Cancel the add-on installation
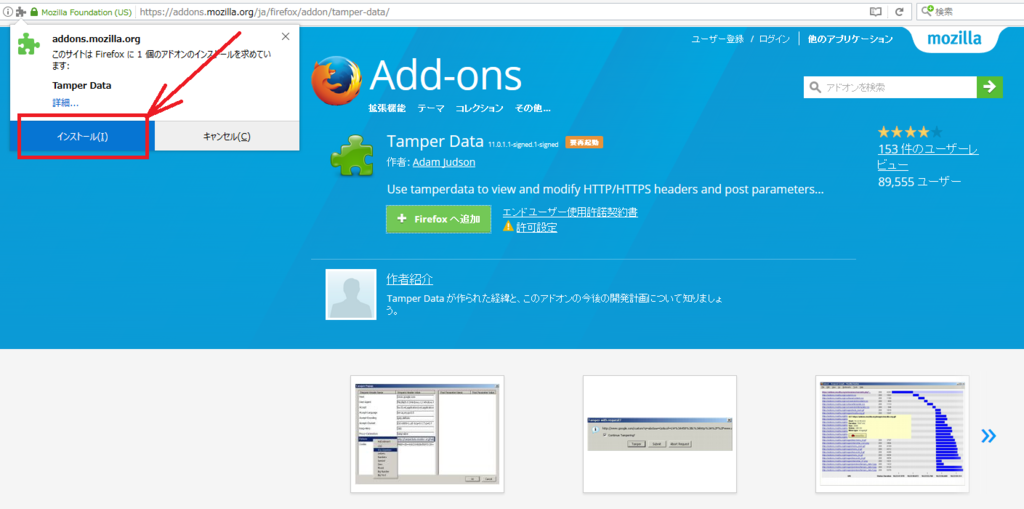Image resolution: width=1024 pixels, height=509 pixels. click(x=227, y=137)
